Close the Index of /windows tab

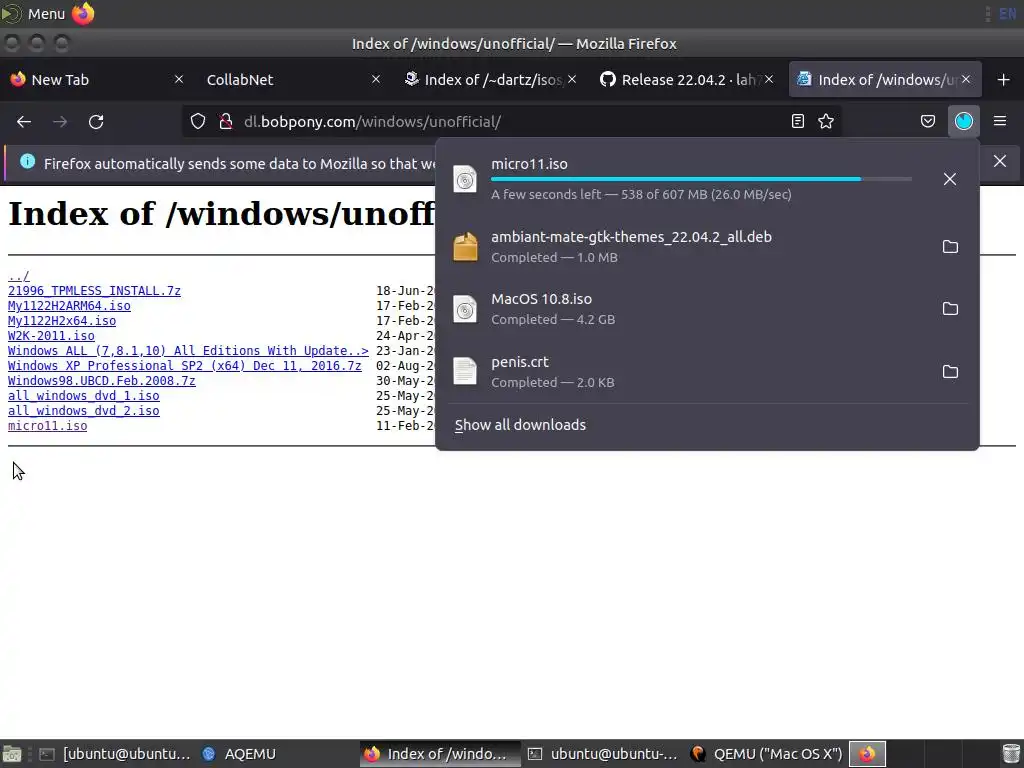(x=966, y=79)
